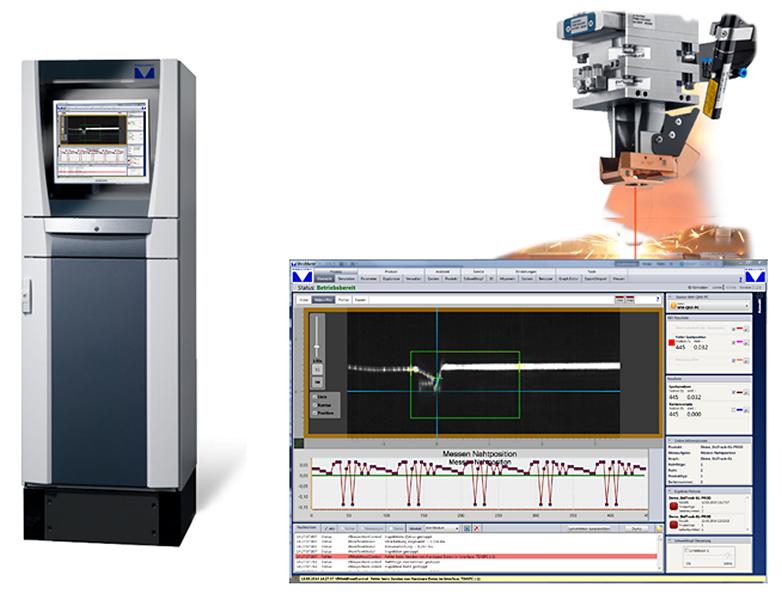
Task: Collapse the Online Informationen panel
Action: click(670, 441)
